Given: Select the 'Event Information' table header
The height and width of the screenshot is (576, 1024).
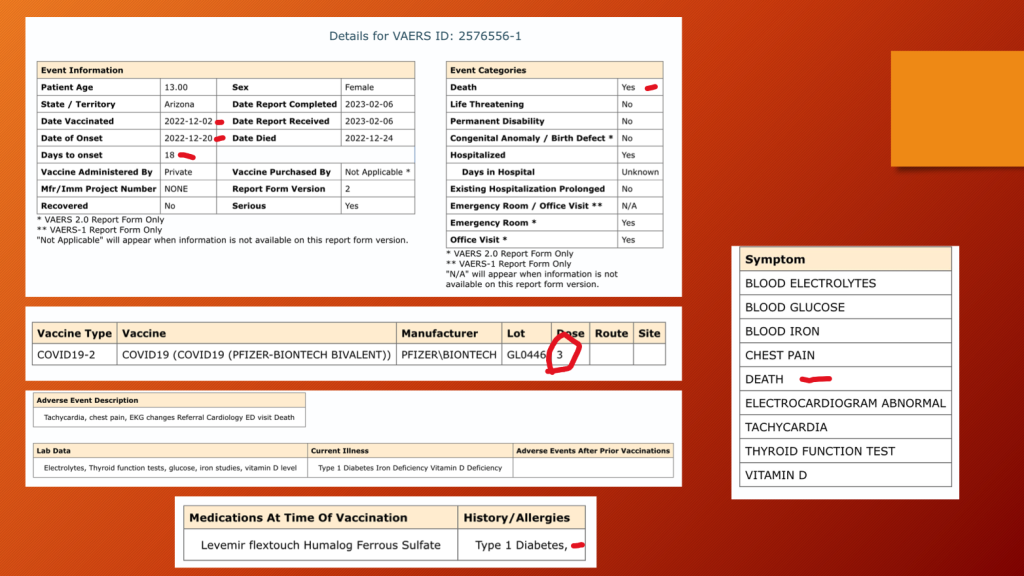Looking at the screenshot, I should [x=82, y=70].
